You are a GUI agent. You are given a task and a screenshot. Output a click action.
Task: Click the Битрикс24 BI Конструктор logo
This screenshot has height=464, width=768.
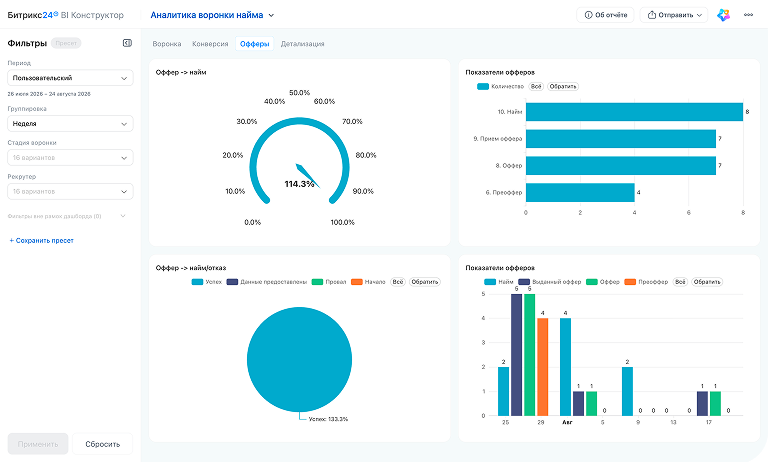pyautogui.click(x=66, y=15)
